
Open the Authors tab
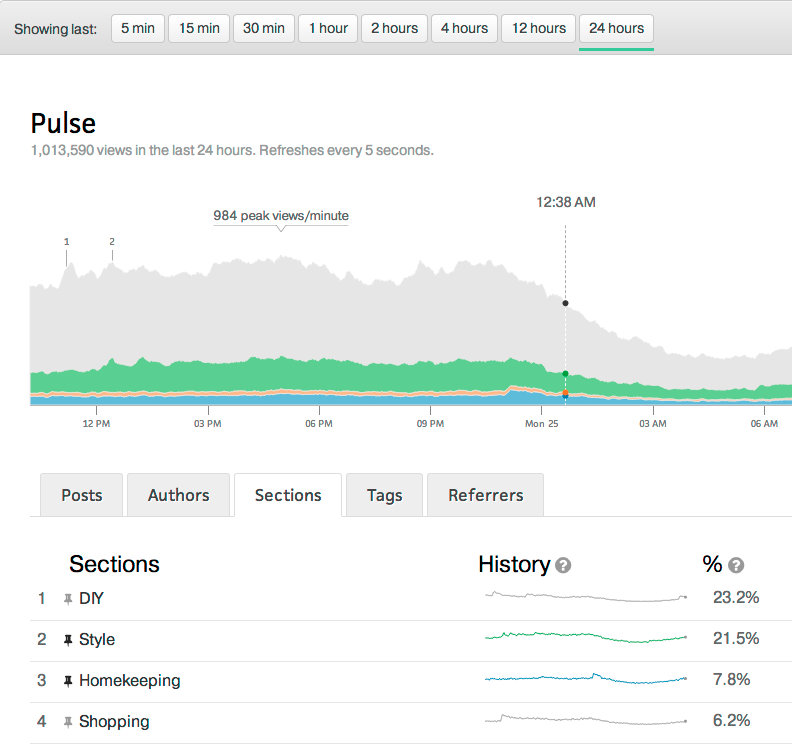(x=178, y=495)
